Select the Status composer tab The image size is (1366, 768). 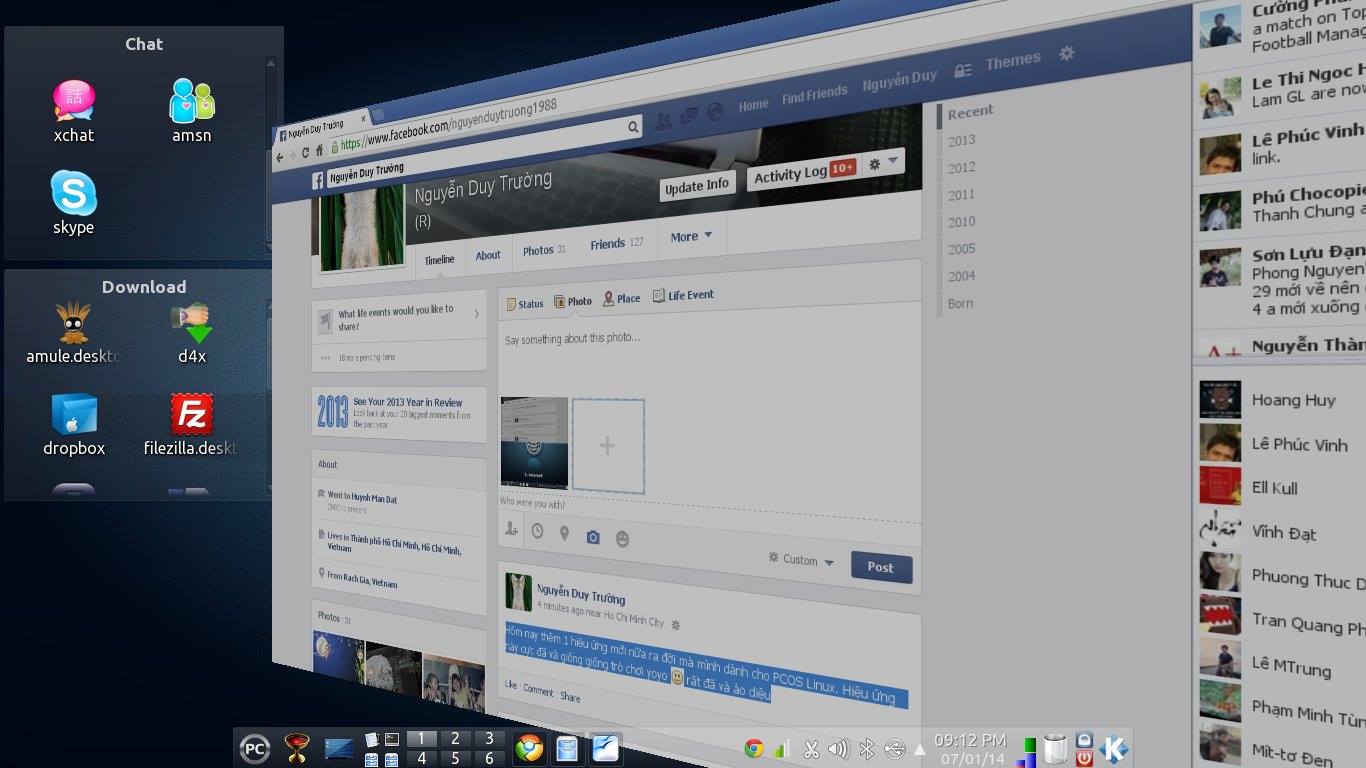pos(525,304)
